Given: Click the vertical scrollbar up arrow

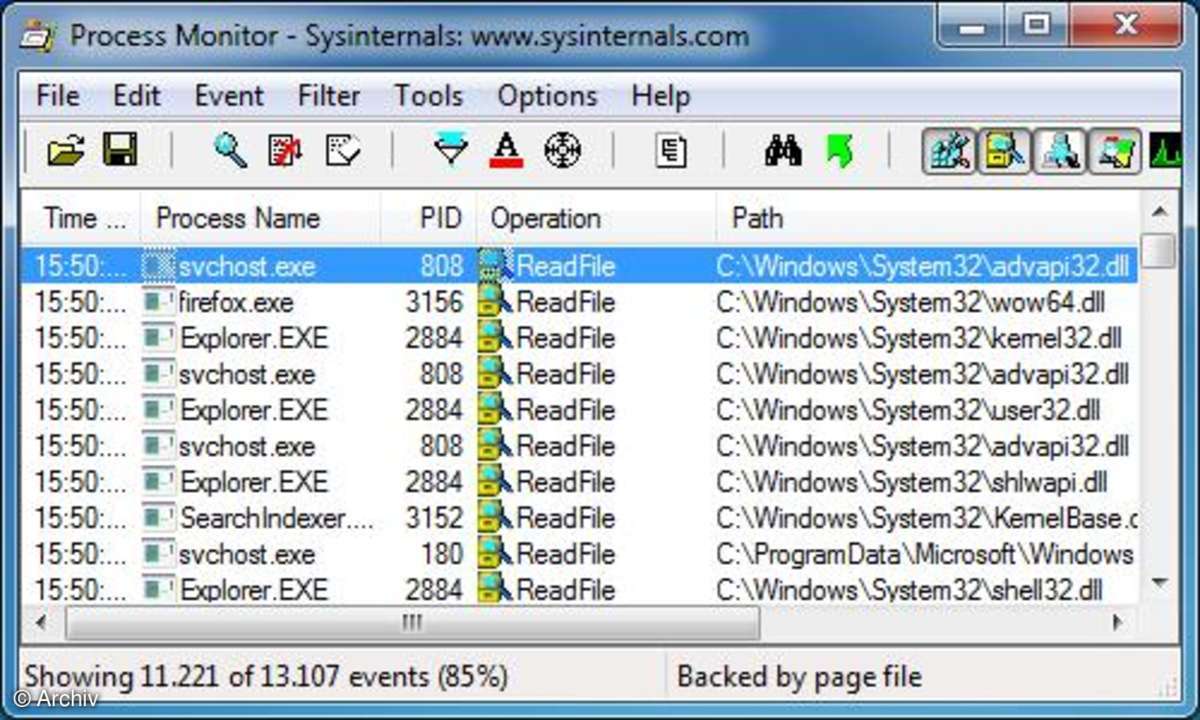Looking at the screenshot, I should (1159, 212).
